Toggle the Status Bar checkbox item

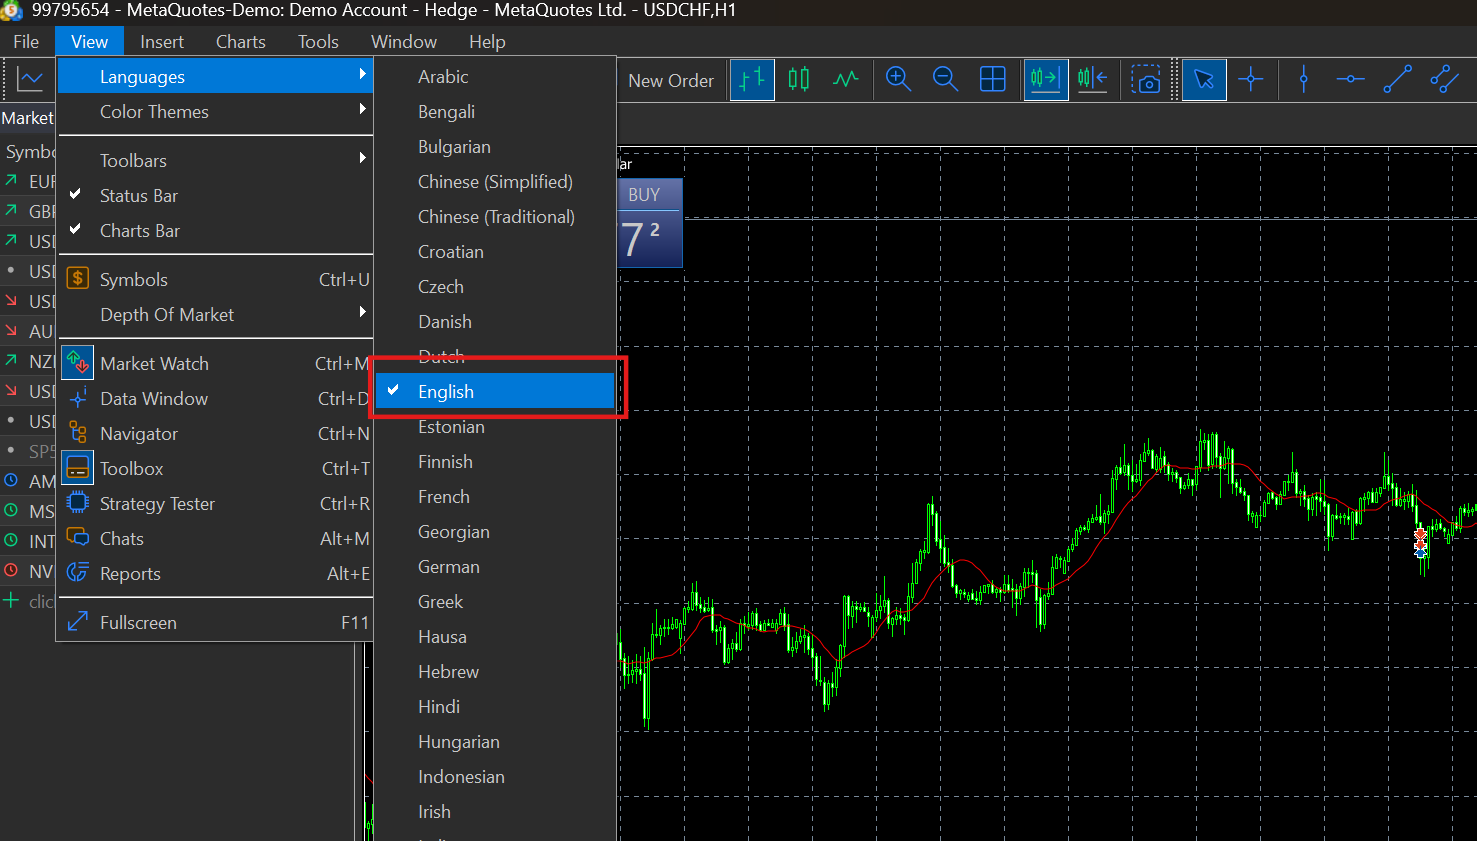click(139, 196)
